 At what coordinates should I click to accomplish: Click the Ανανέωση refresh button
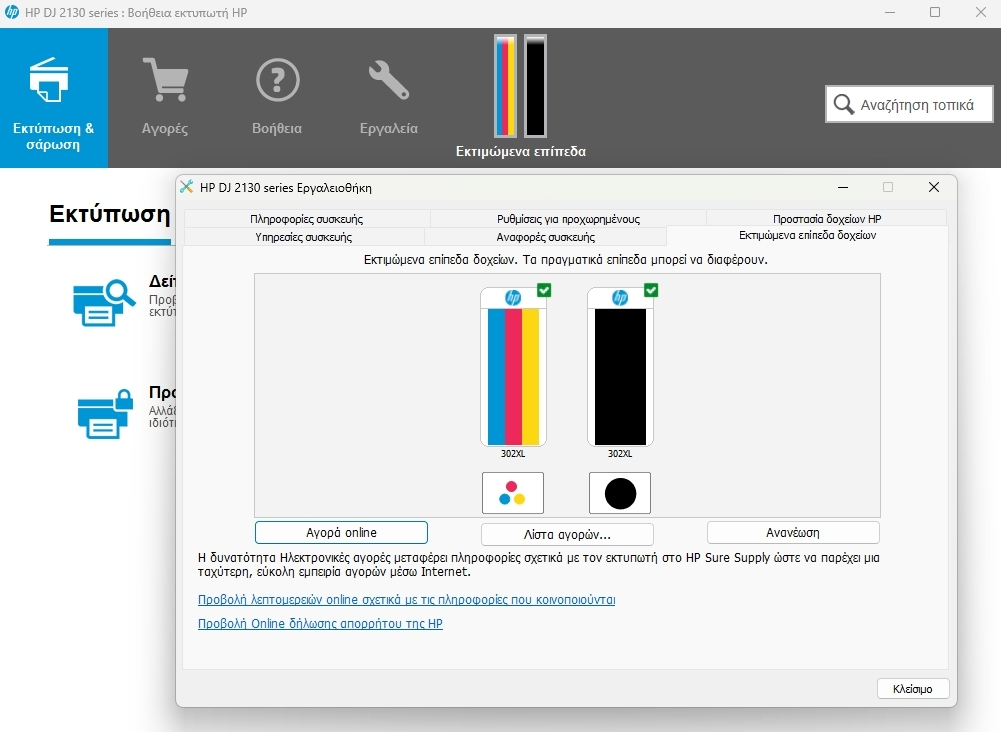pyautogui.click(x=793, y=532)
